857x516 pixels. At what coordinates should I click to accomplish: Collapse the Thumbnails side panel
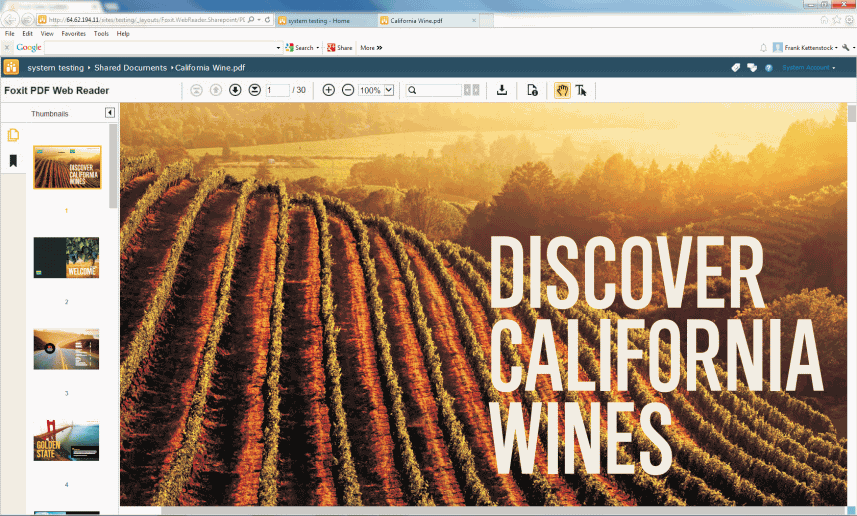coord(110,113)
